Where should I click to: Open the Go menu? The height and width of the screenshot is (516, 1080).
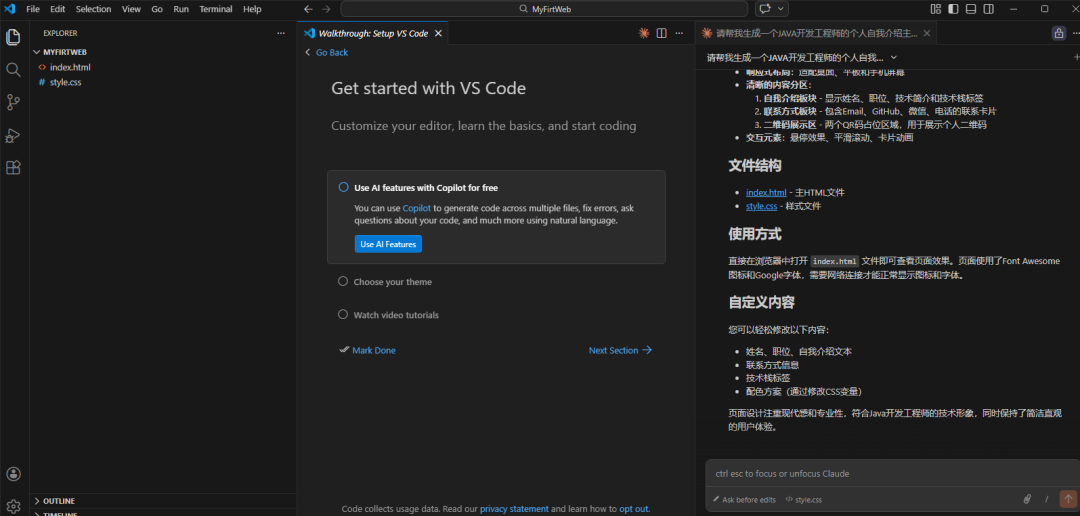(157, 9)
